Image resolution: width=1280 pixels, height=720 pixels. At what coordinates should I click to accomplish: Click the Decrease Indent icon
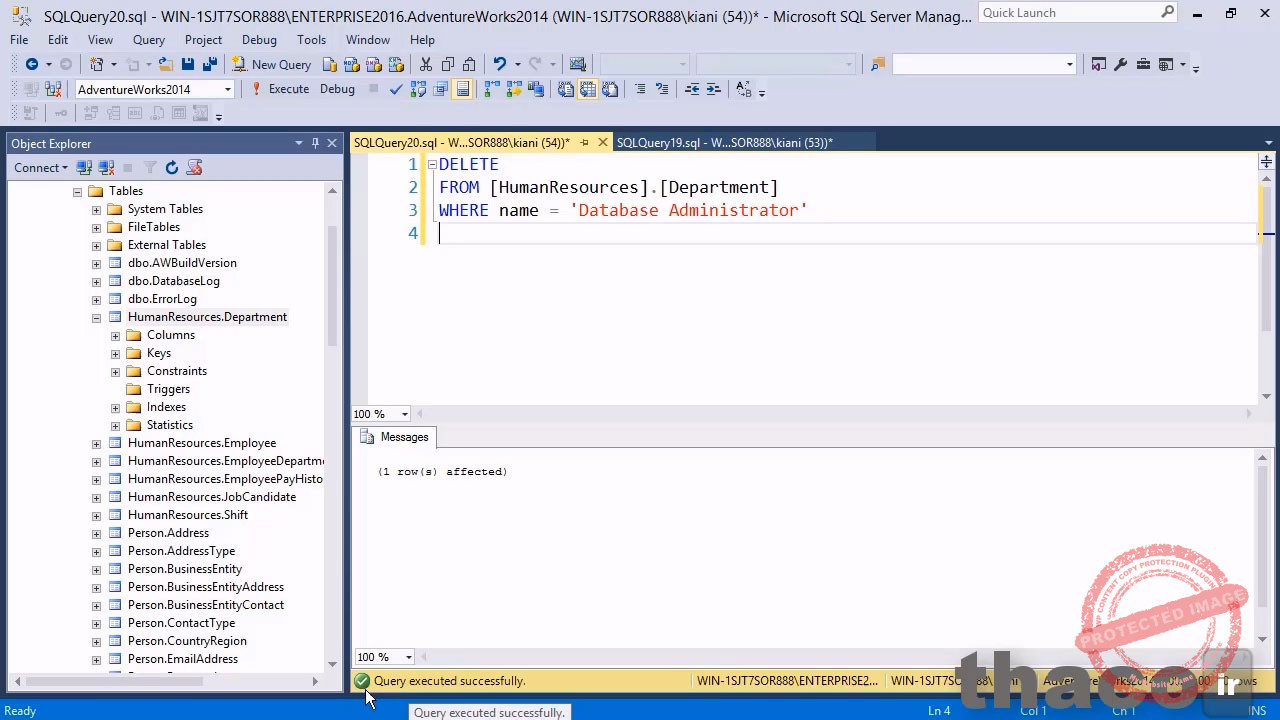pyautogui.click(x=692, y=89)
